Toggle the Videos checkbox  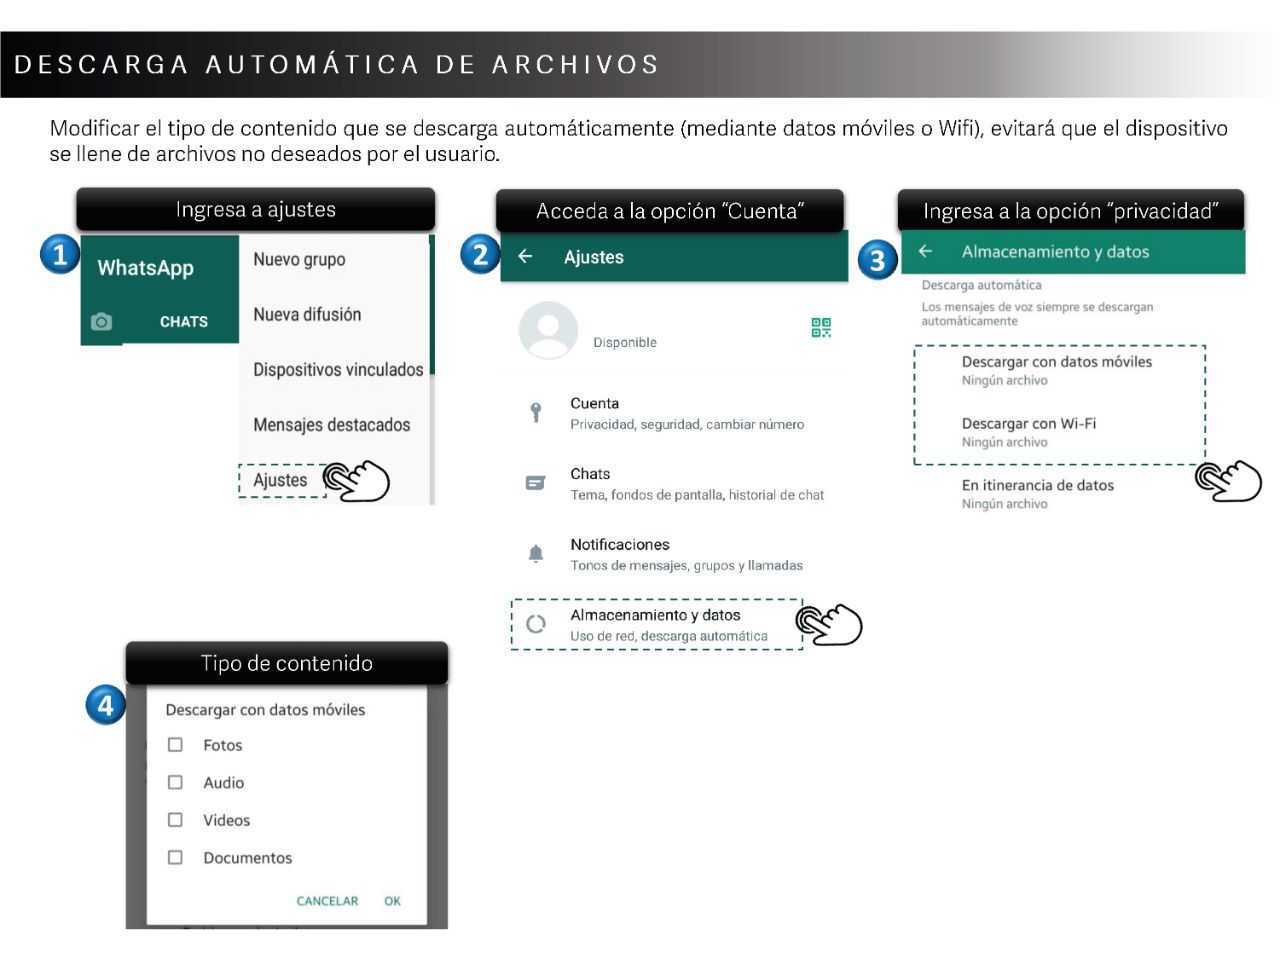(x=175, y=819)
